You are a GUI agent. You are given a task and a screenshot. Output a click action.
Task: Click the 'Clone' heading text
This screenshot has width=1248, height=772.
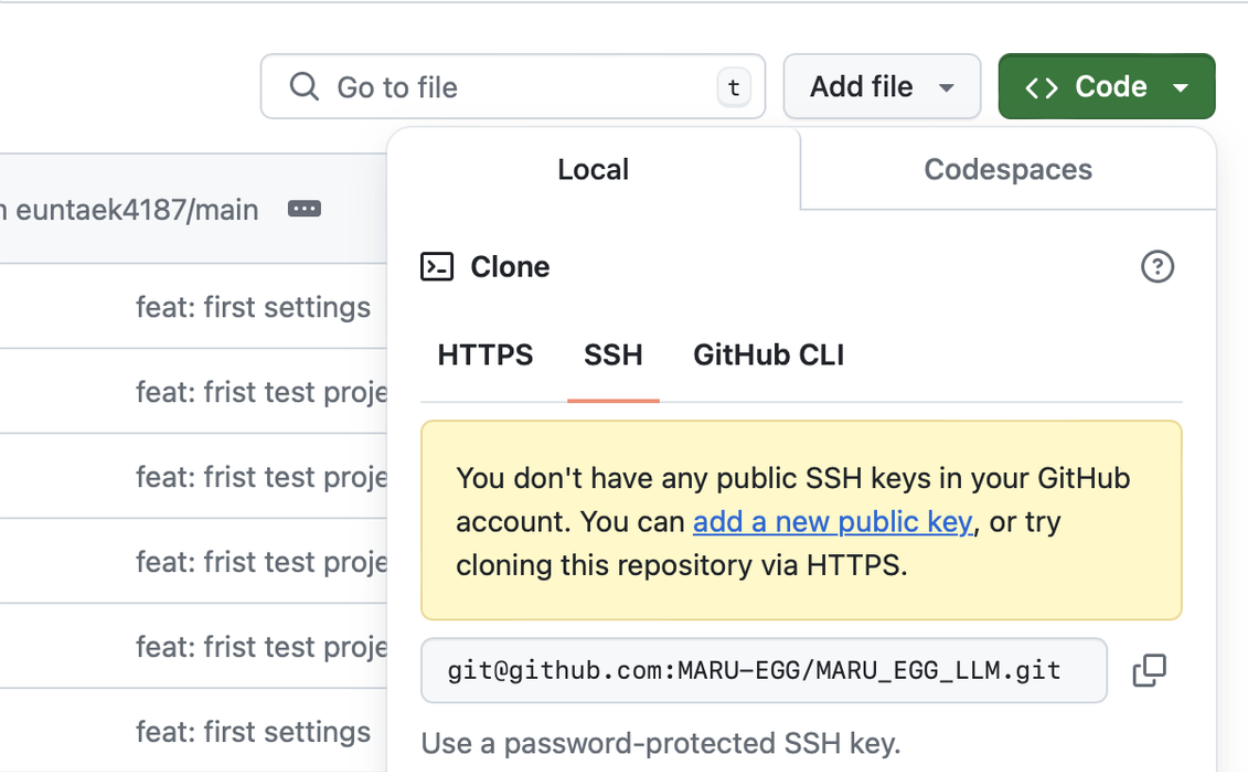(510, 267)
